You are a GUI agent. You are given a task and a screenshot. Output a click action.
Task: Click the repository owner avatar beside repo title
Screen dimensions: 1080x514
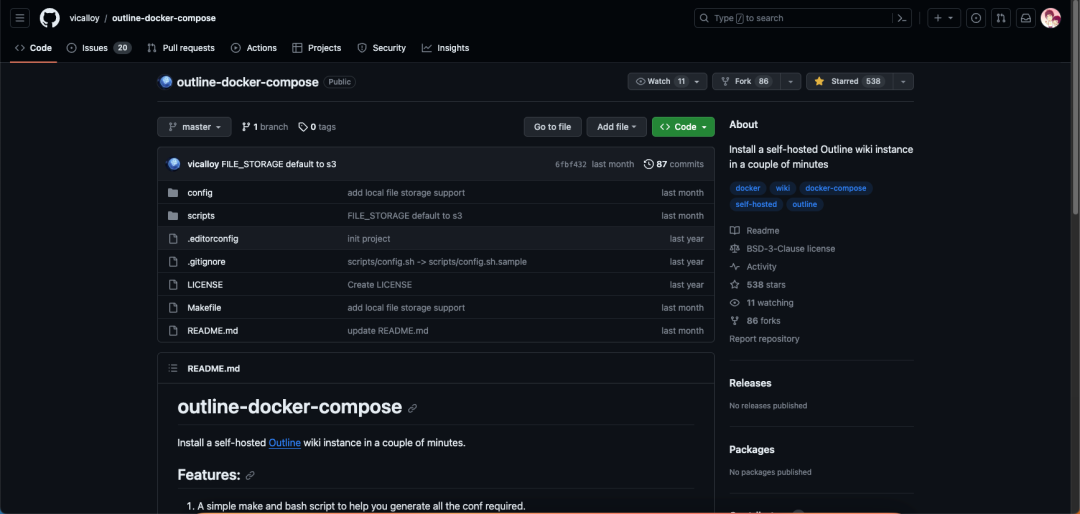point(165,82)
